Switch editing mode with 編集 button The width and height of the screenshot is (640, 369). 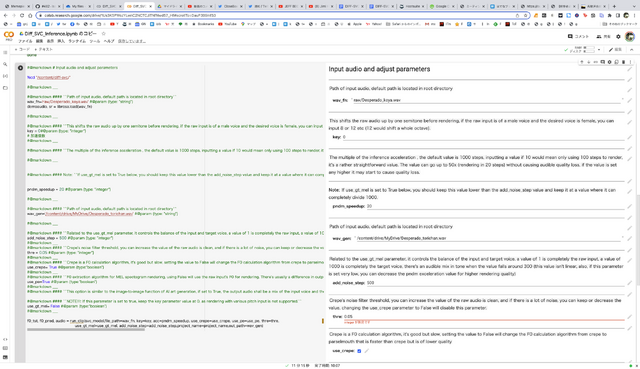click(x=615, y=49)
